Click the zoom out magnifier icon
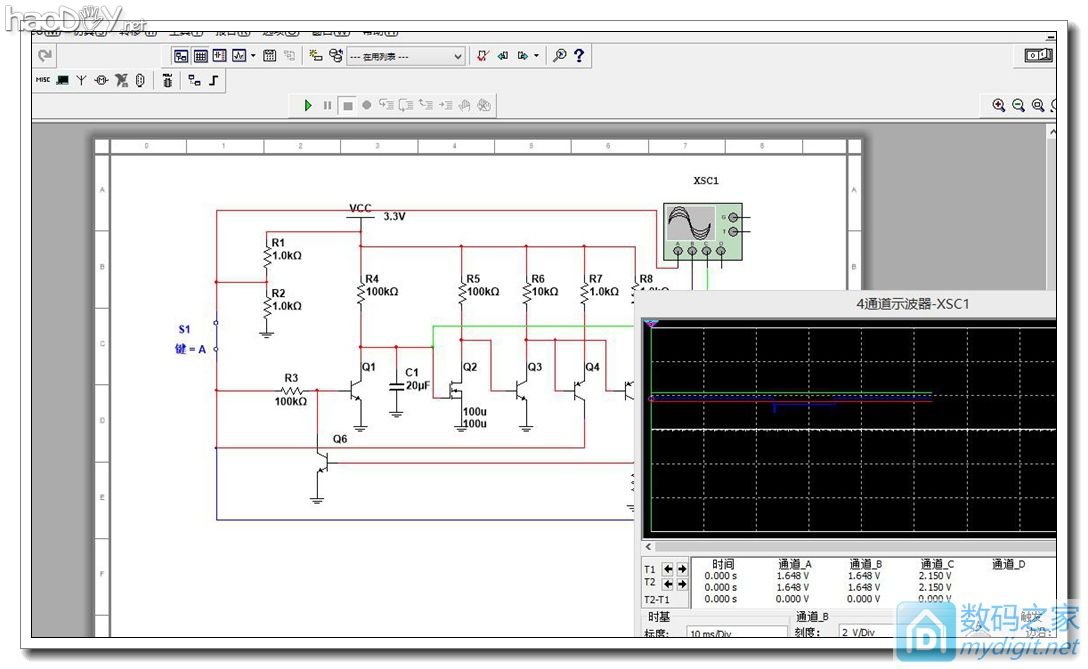1088x669 pixels. (x=1018, y=105)
